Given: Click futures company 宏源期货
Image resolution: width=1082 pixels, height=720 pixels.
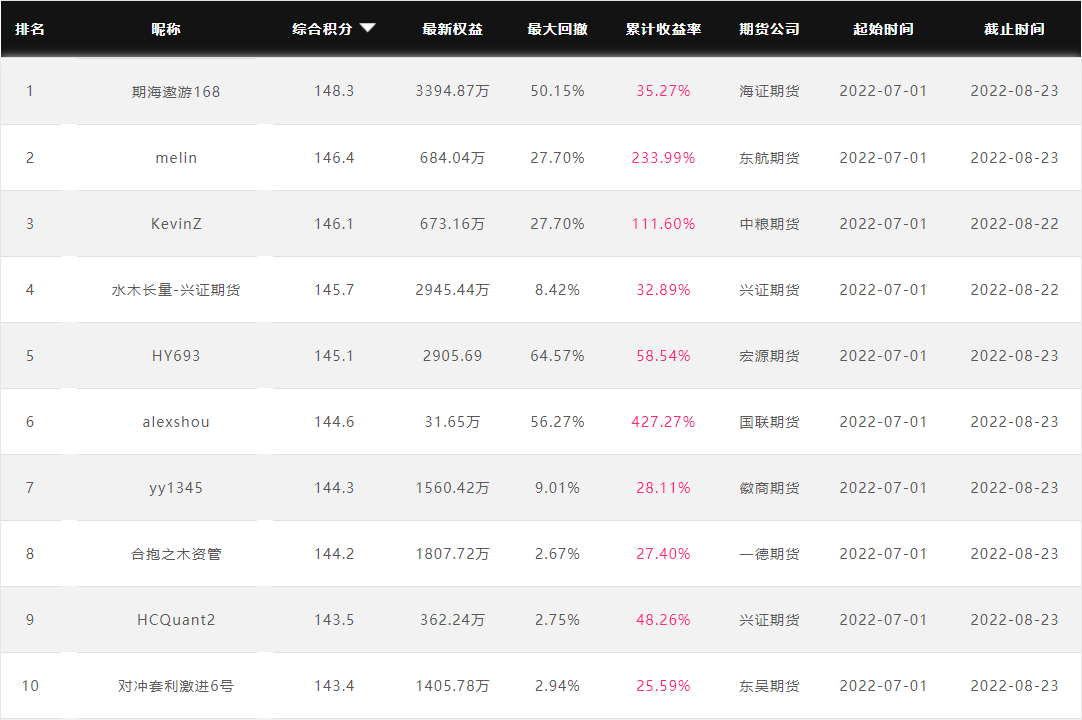Looking at the screenshot, I should tap(769, 356).
